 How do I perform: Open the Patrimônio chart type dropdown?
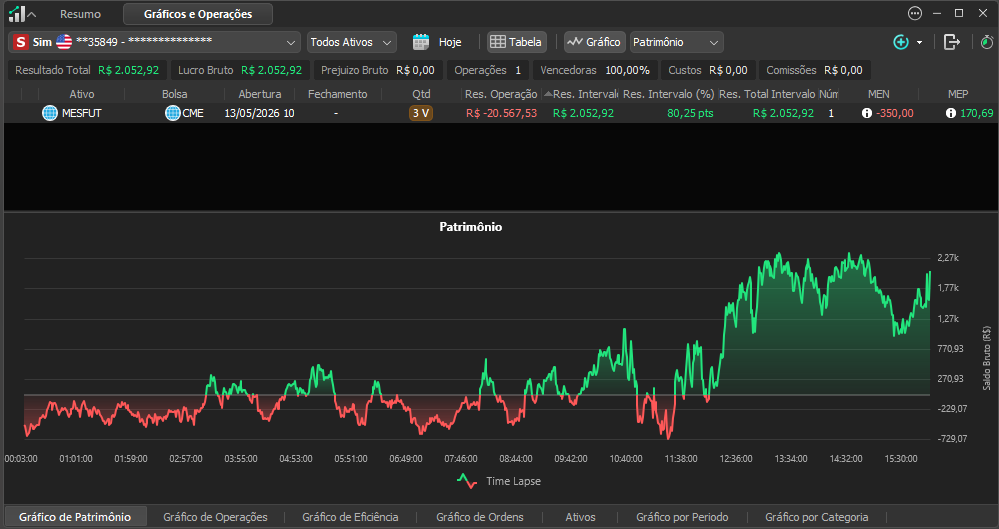(677, 42)
